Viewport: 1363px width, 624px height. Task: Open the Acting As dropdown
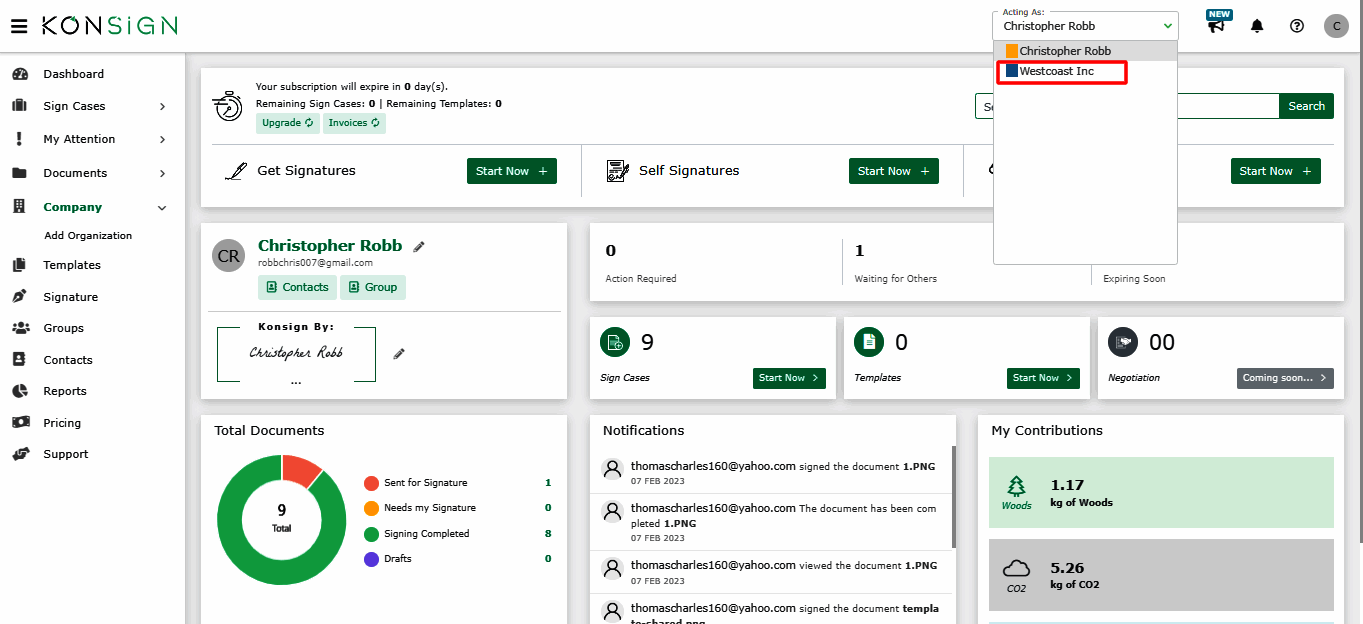[1086, 26]
